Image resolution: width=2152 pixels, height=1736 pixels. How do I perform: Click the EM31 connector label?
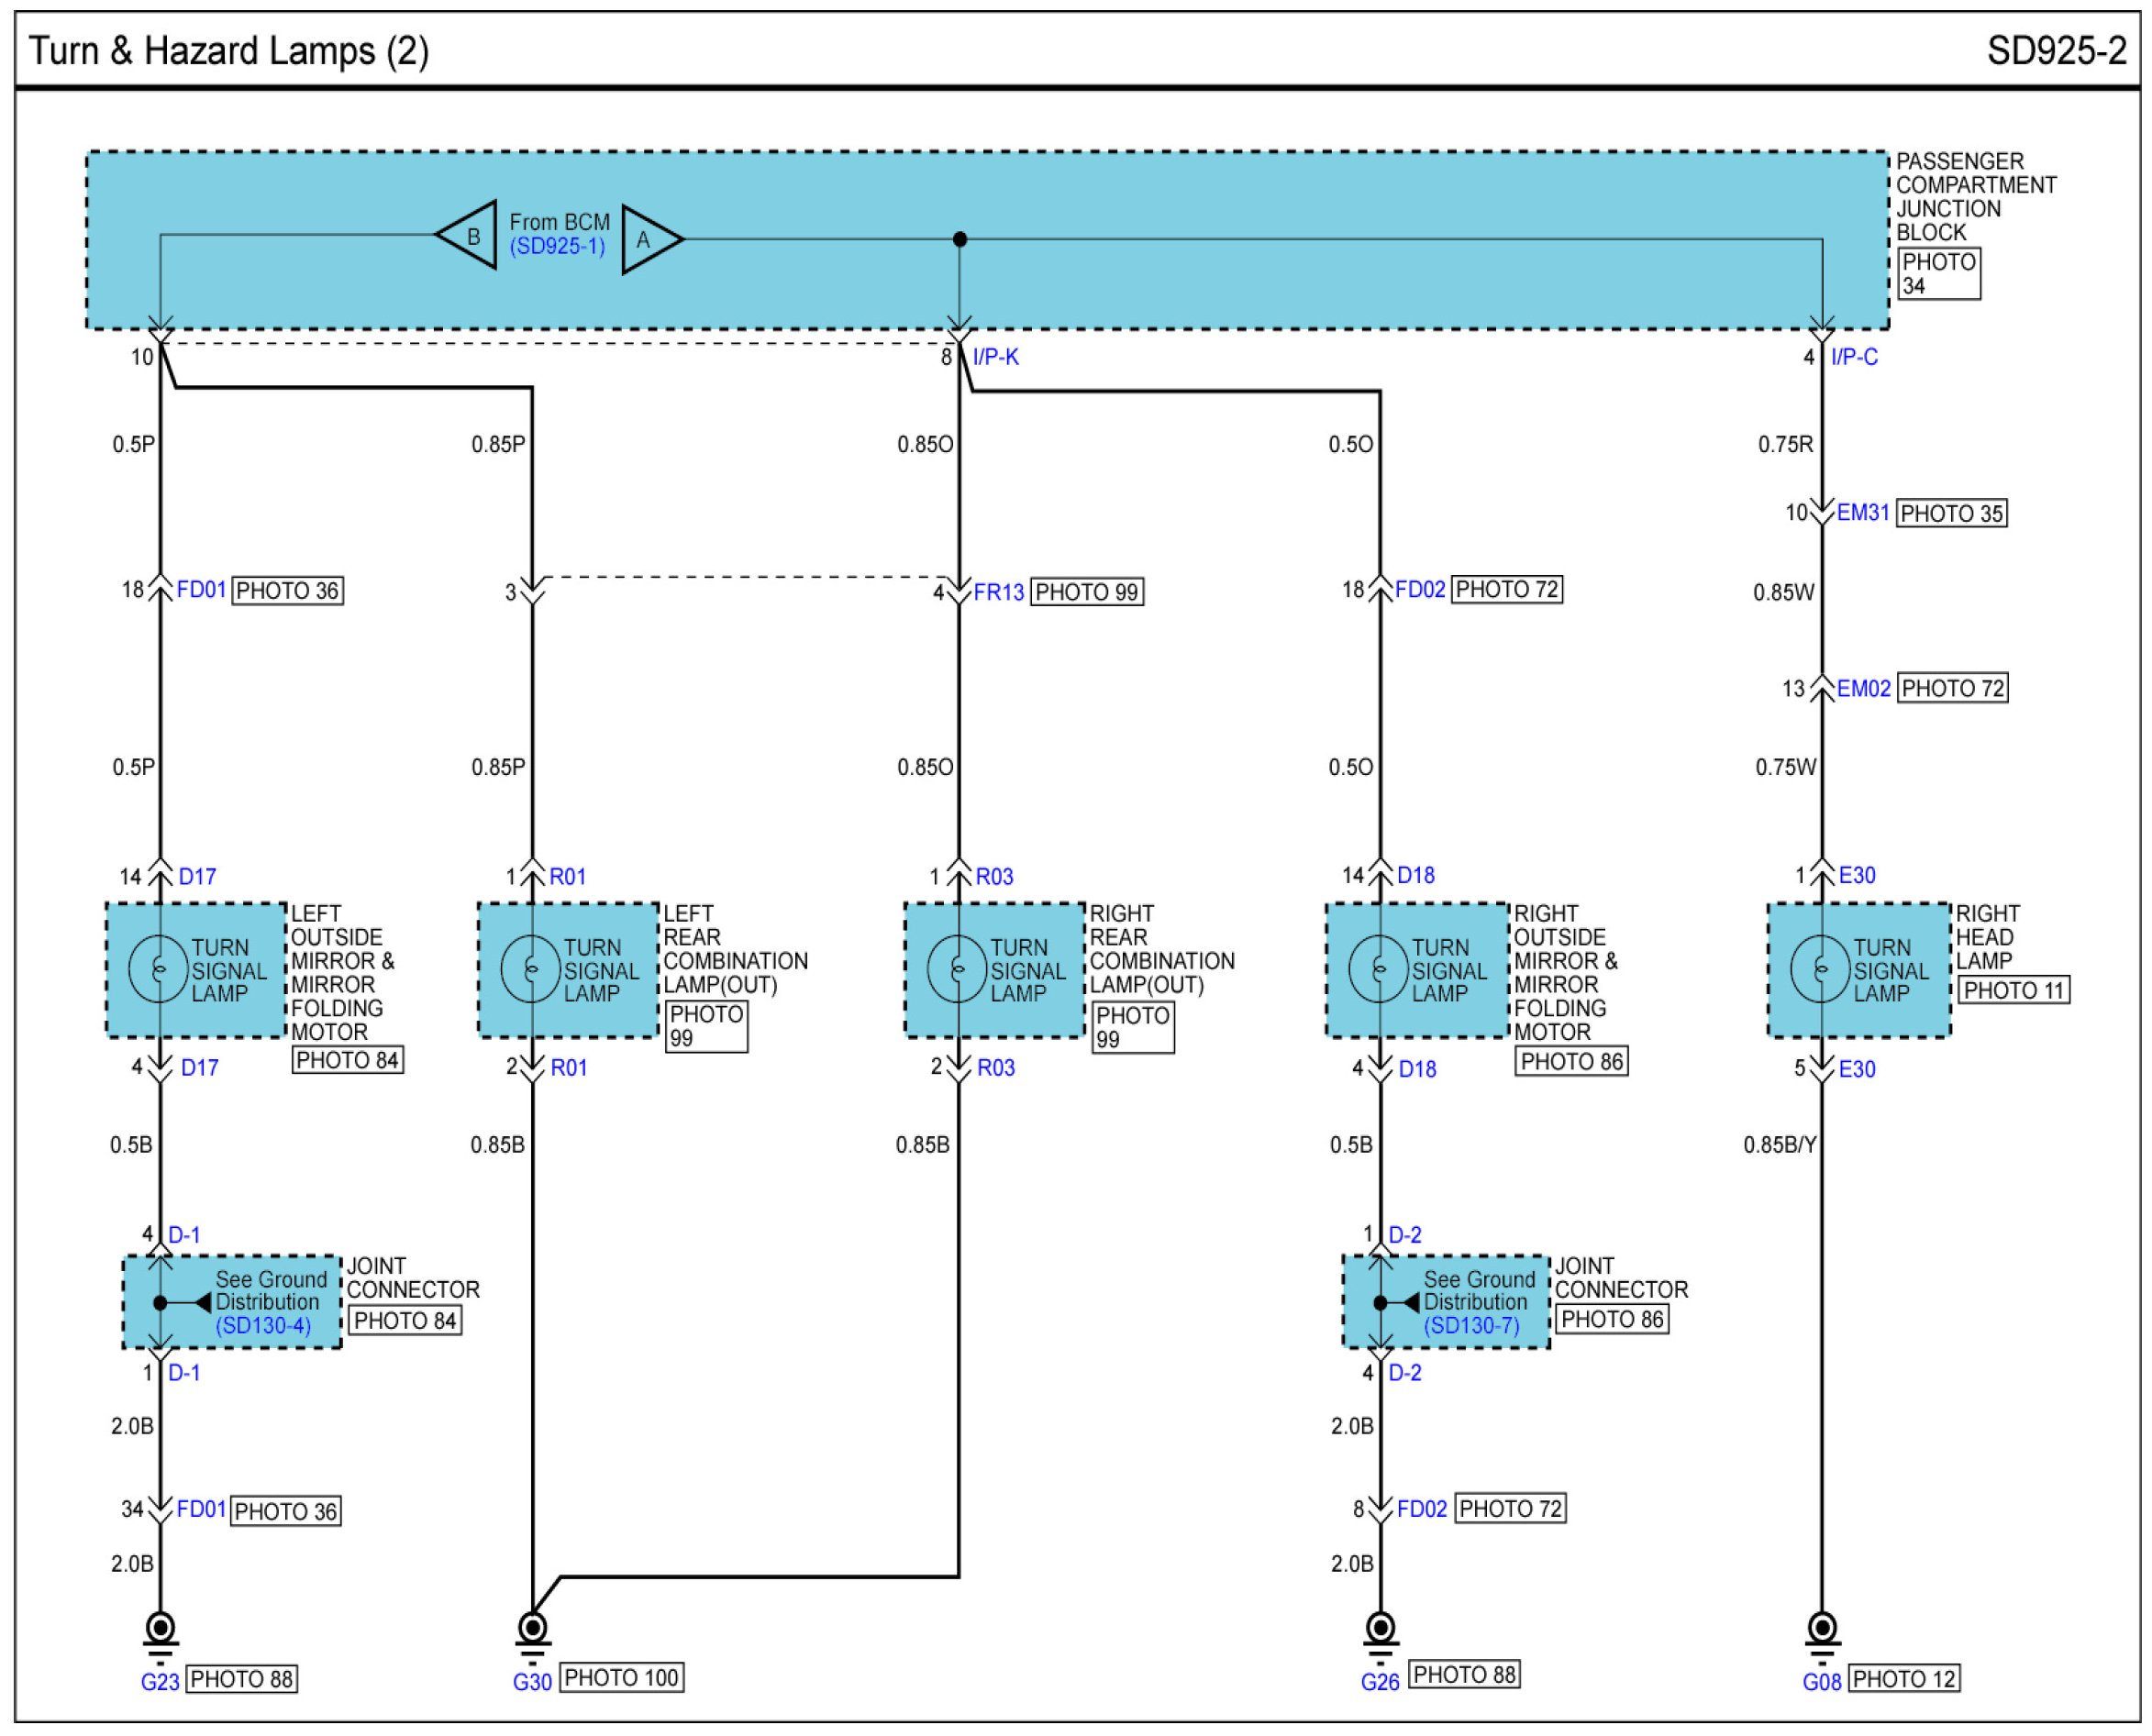[1863, 513]
